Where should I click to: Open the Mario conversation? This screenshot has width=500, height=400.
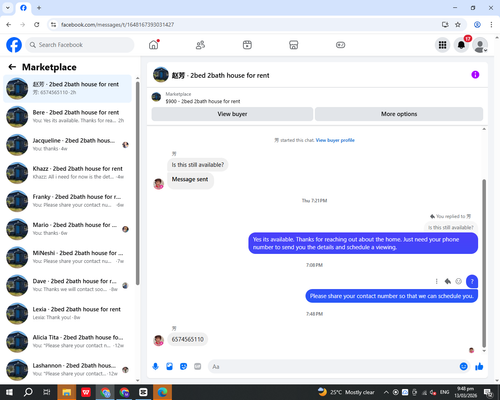pyautogui.click(x=67, y=229)
